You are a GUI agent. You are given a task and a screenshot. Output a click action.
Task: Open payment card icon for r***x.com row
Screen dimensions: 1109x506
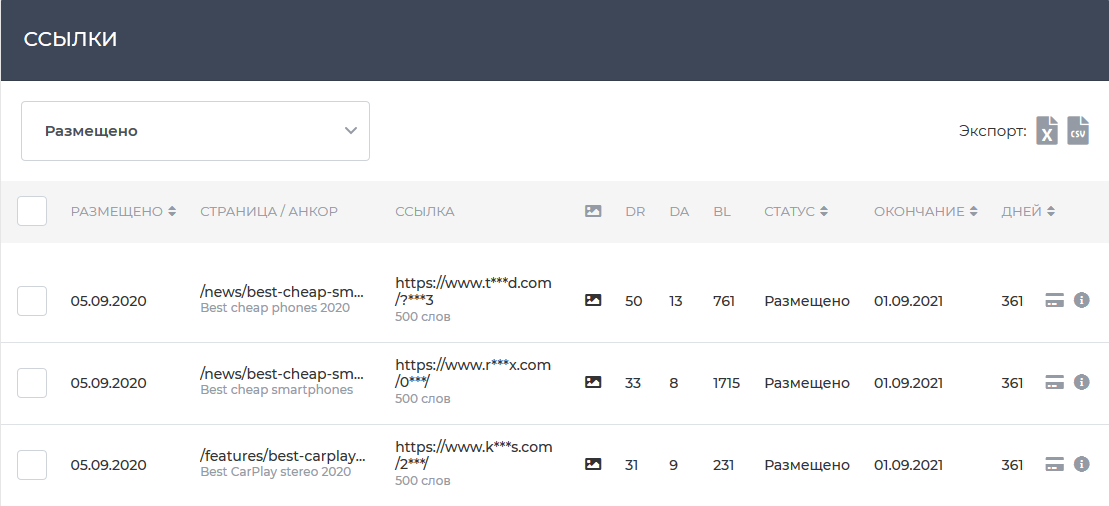pyautogui.click(x=1054, y=382)
